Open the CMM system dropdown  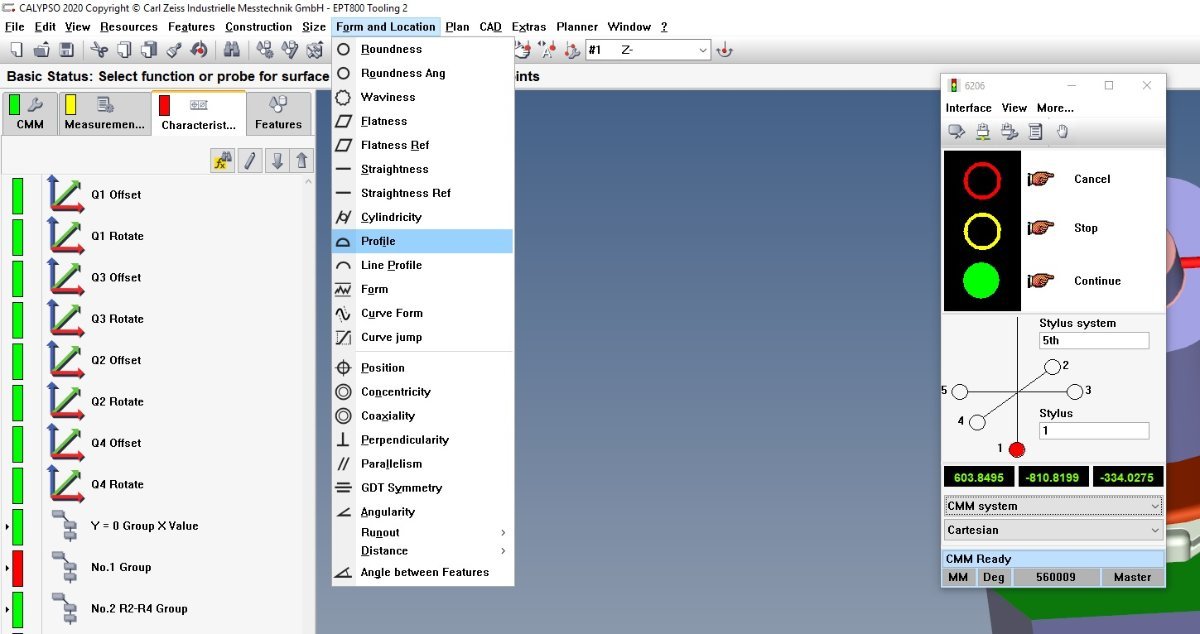tap(1053, 506)
